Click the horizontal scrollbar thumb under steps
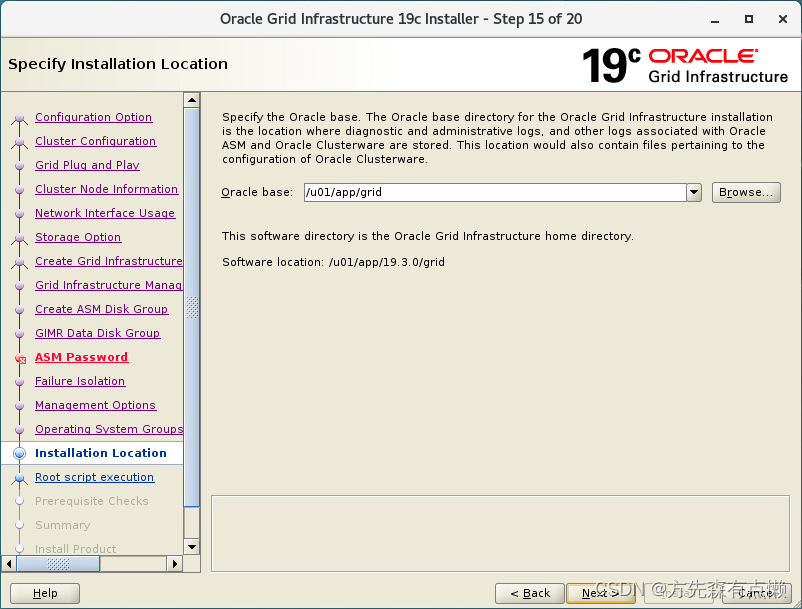The width and height of the screenshot is (802, 609). pos(58,564)
